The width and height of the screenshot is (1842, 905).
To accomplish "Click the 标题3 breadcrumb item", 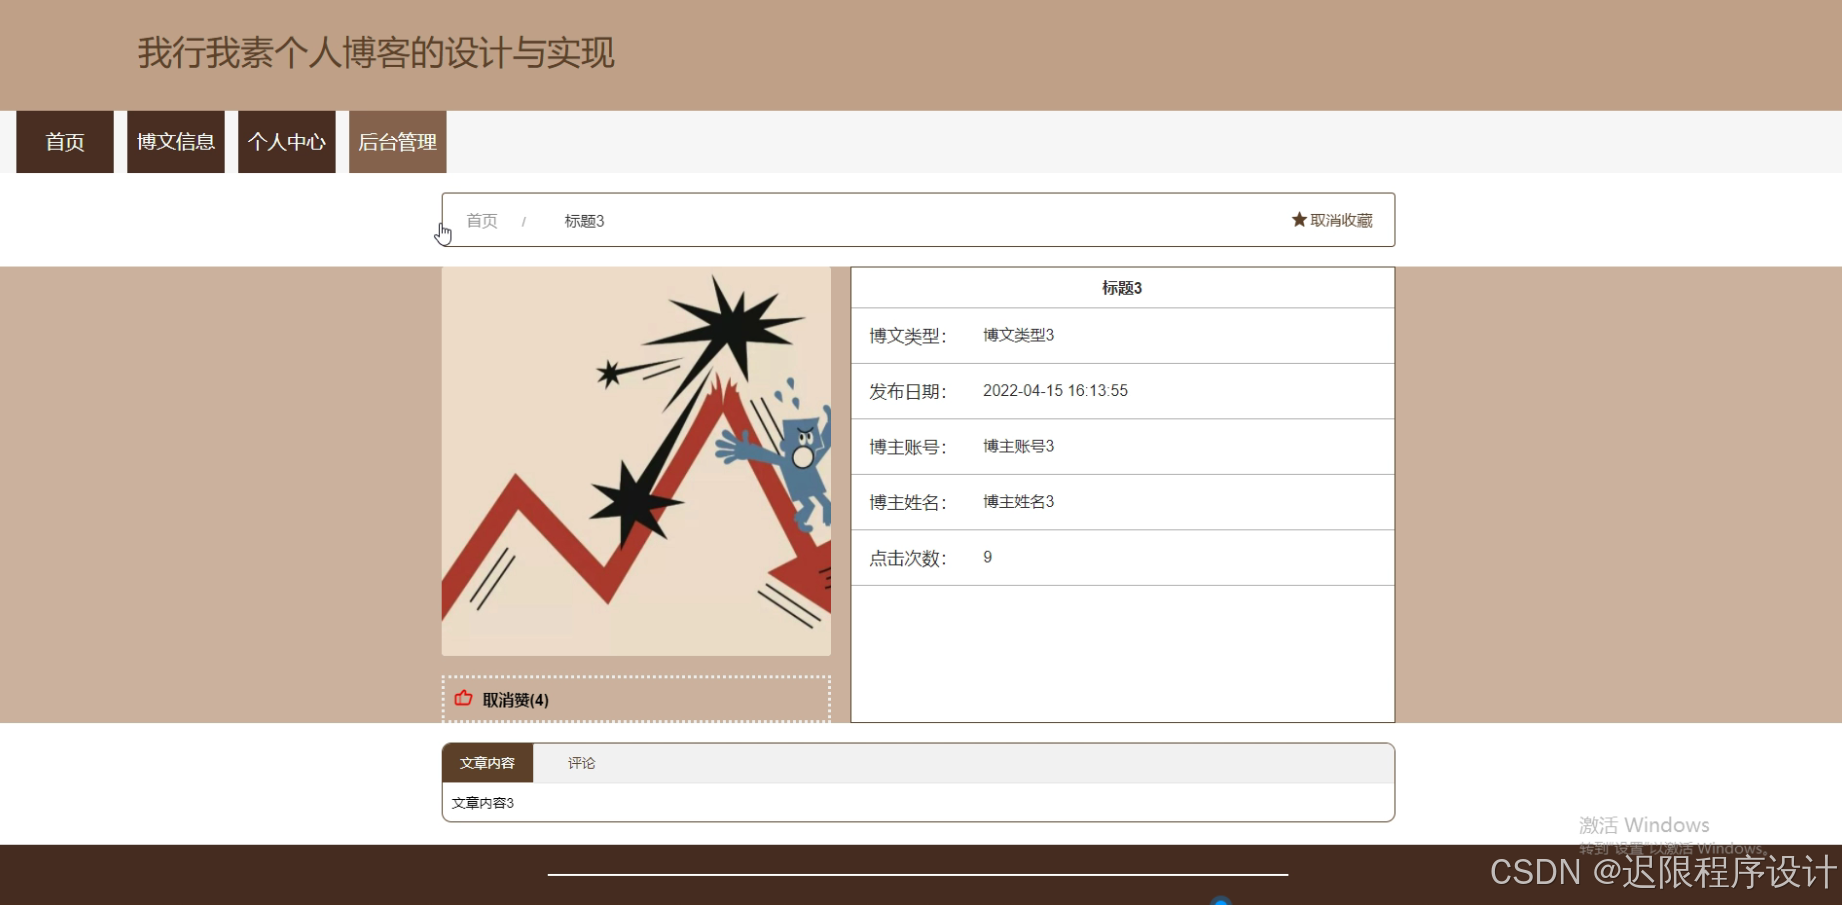I will pyautogui.click(x=584, y=221).
